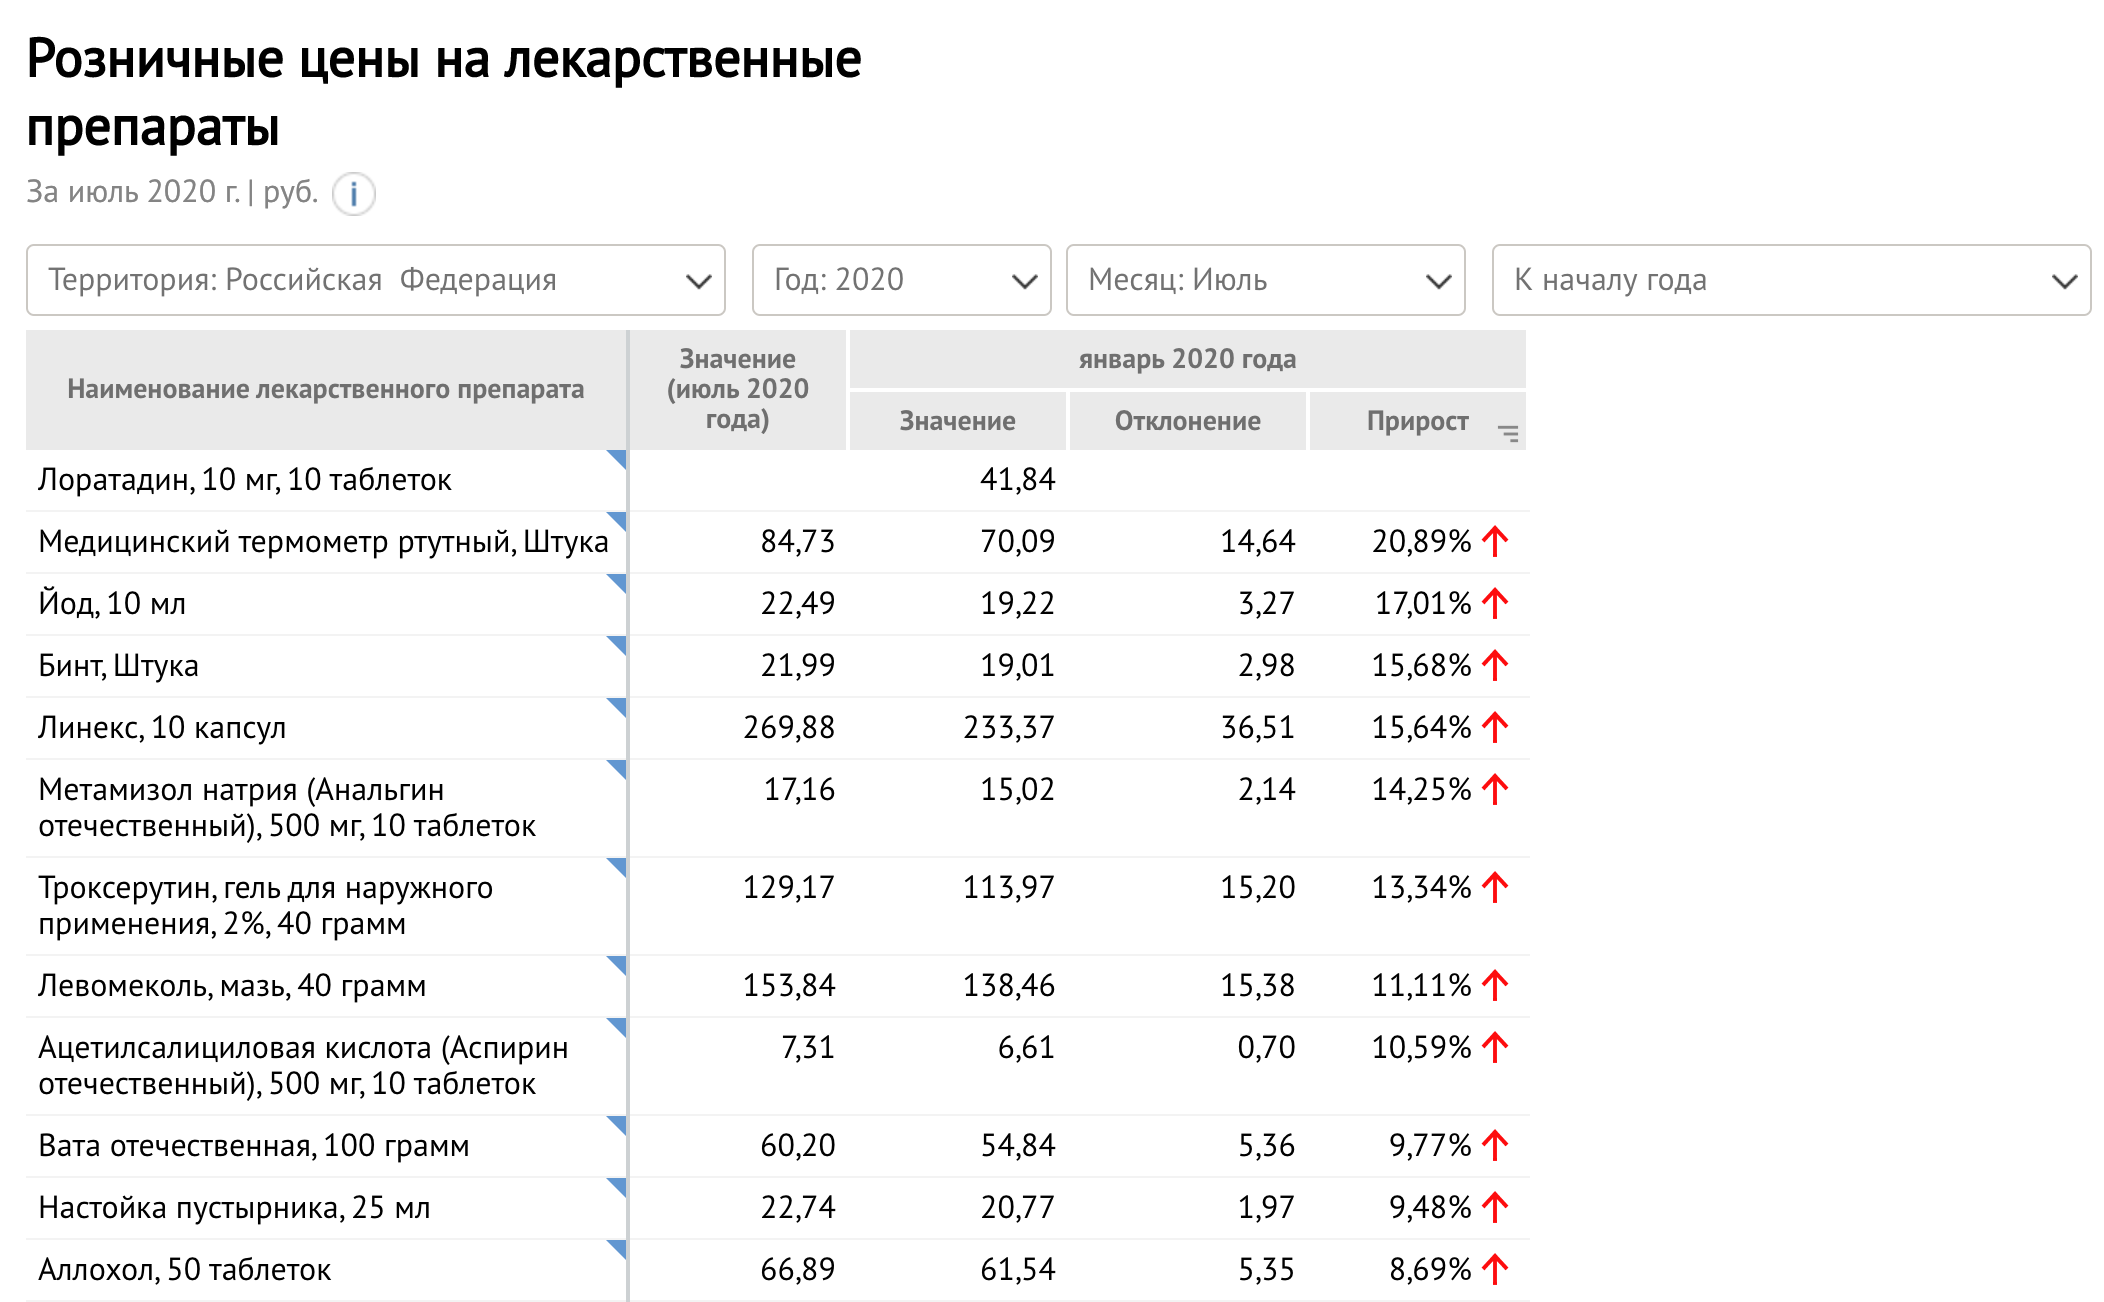Click the Вата отечественная, 100 грамм entry
The width and height of the screenshot is (2104, 1302).
(x=253, y=1146)
